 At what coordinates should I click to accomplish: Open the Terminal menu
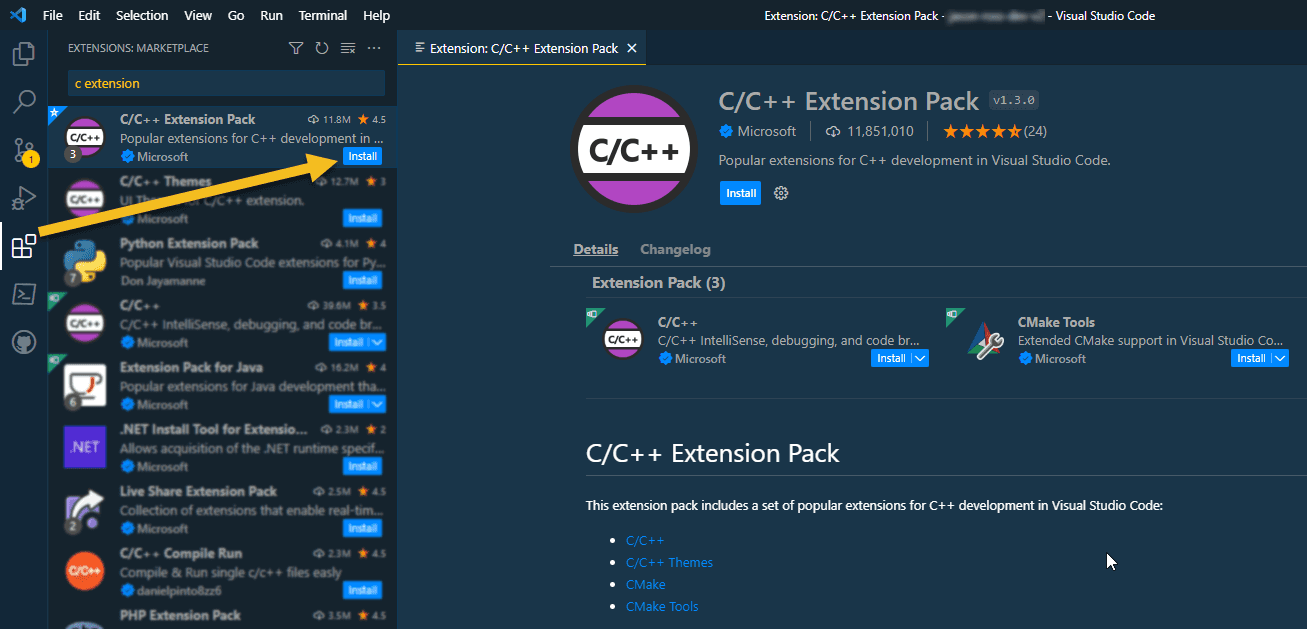(322, 14)
